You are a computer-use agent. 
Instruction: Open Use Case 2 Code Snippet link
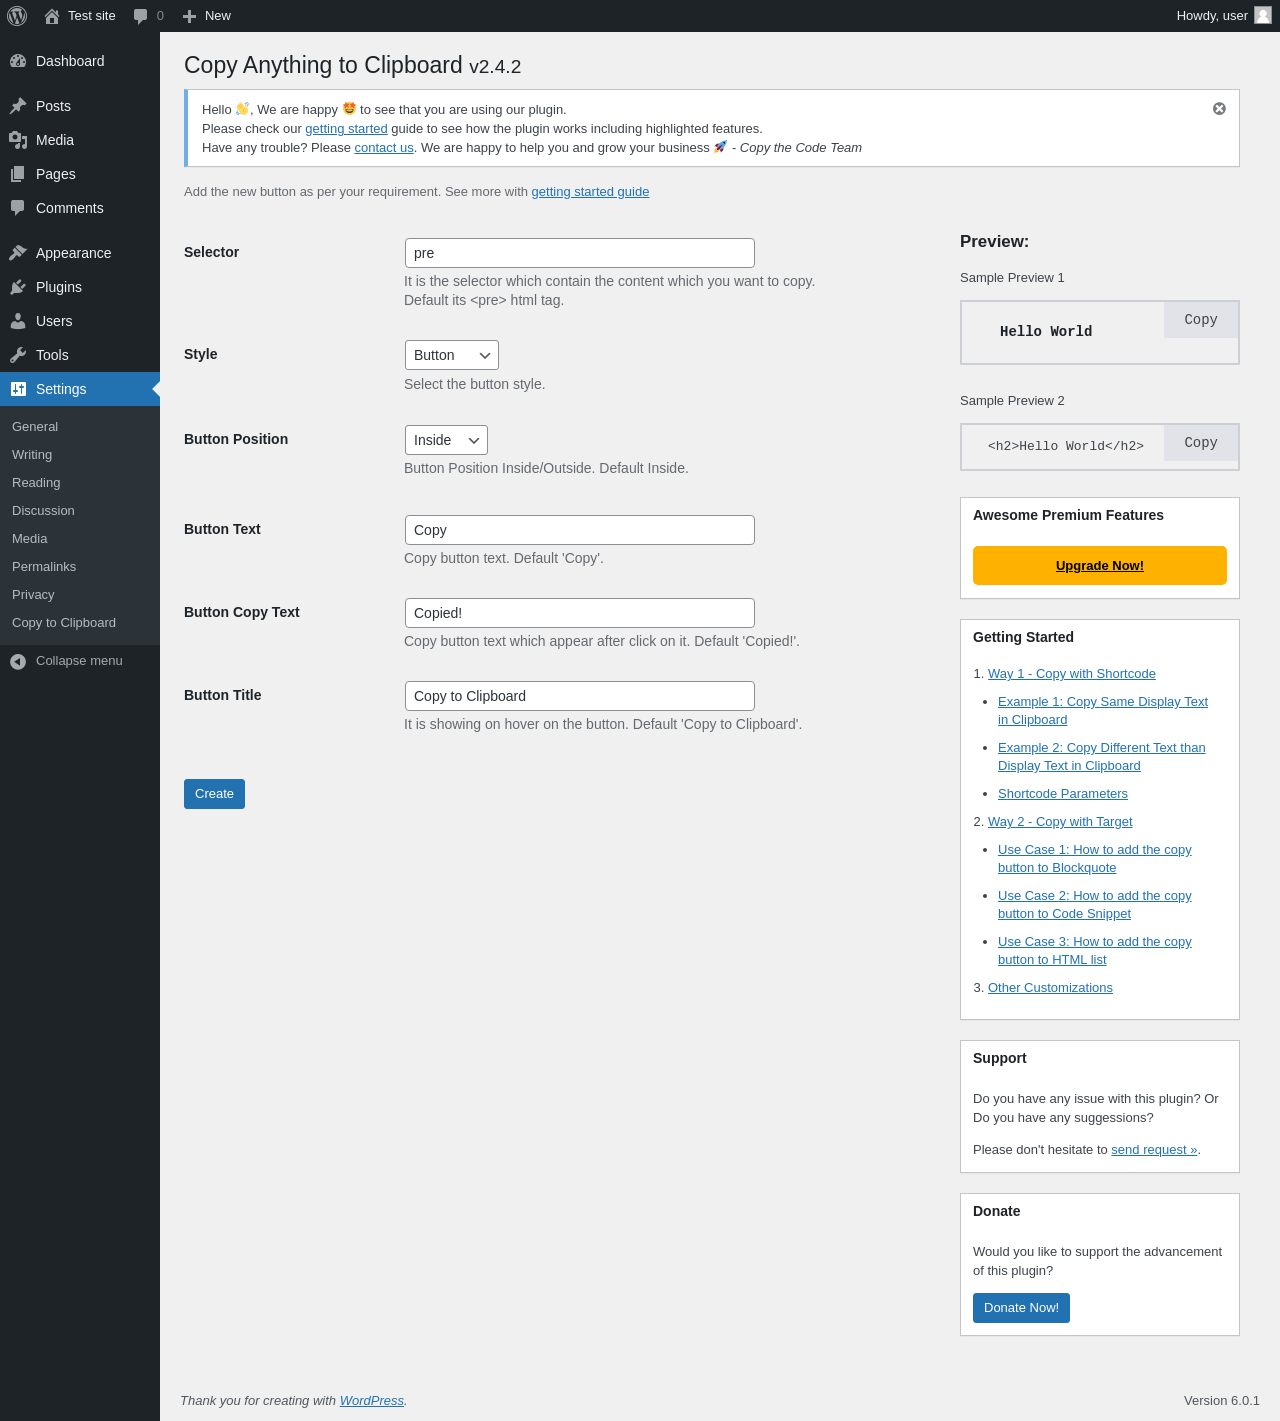point(1095,905)
